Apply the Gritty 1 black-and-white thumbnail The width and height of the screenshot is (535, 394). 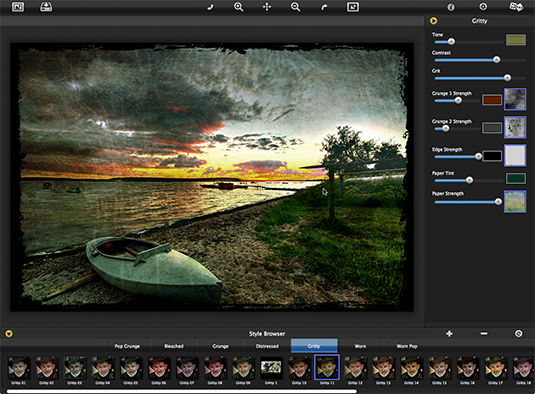coord(271,368)
